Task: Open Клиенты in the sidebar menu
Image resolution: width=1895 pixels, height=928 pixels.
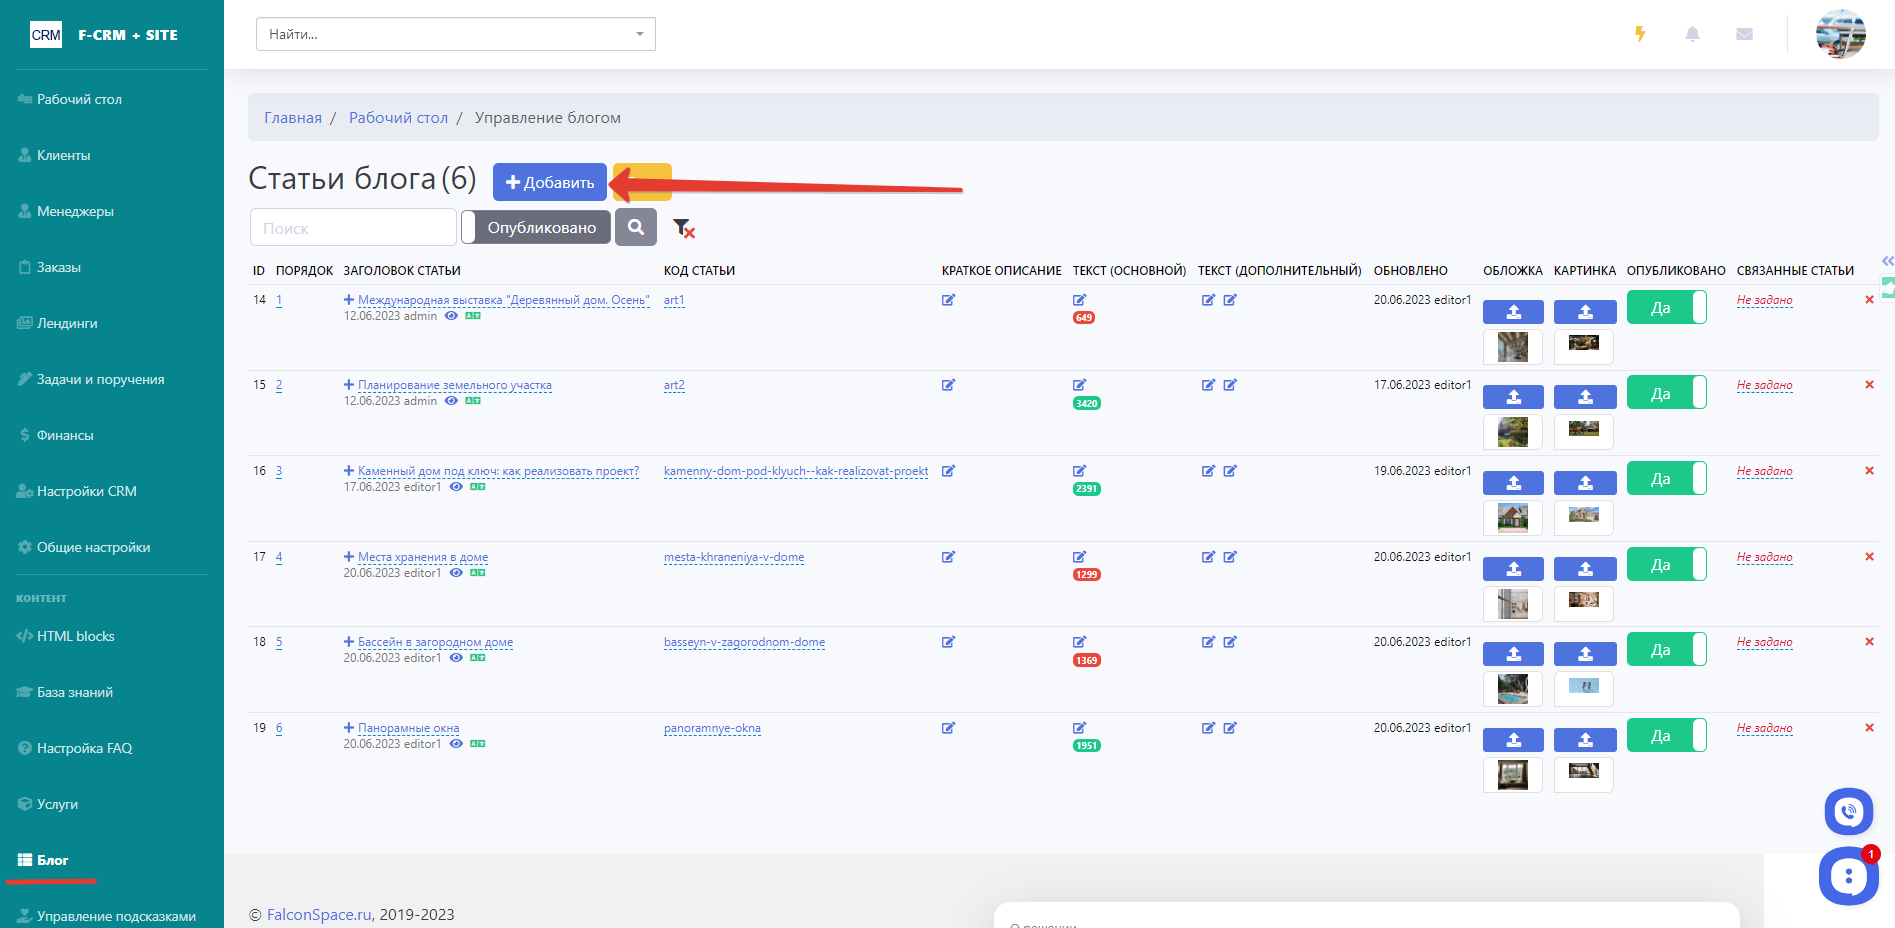Action: (x=63, y=155)
